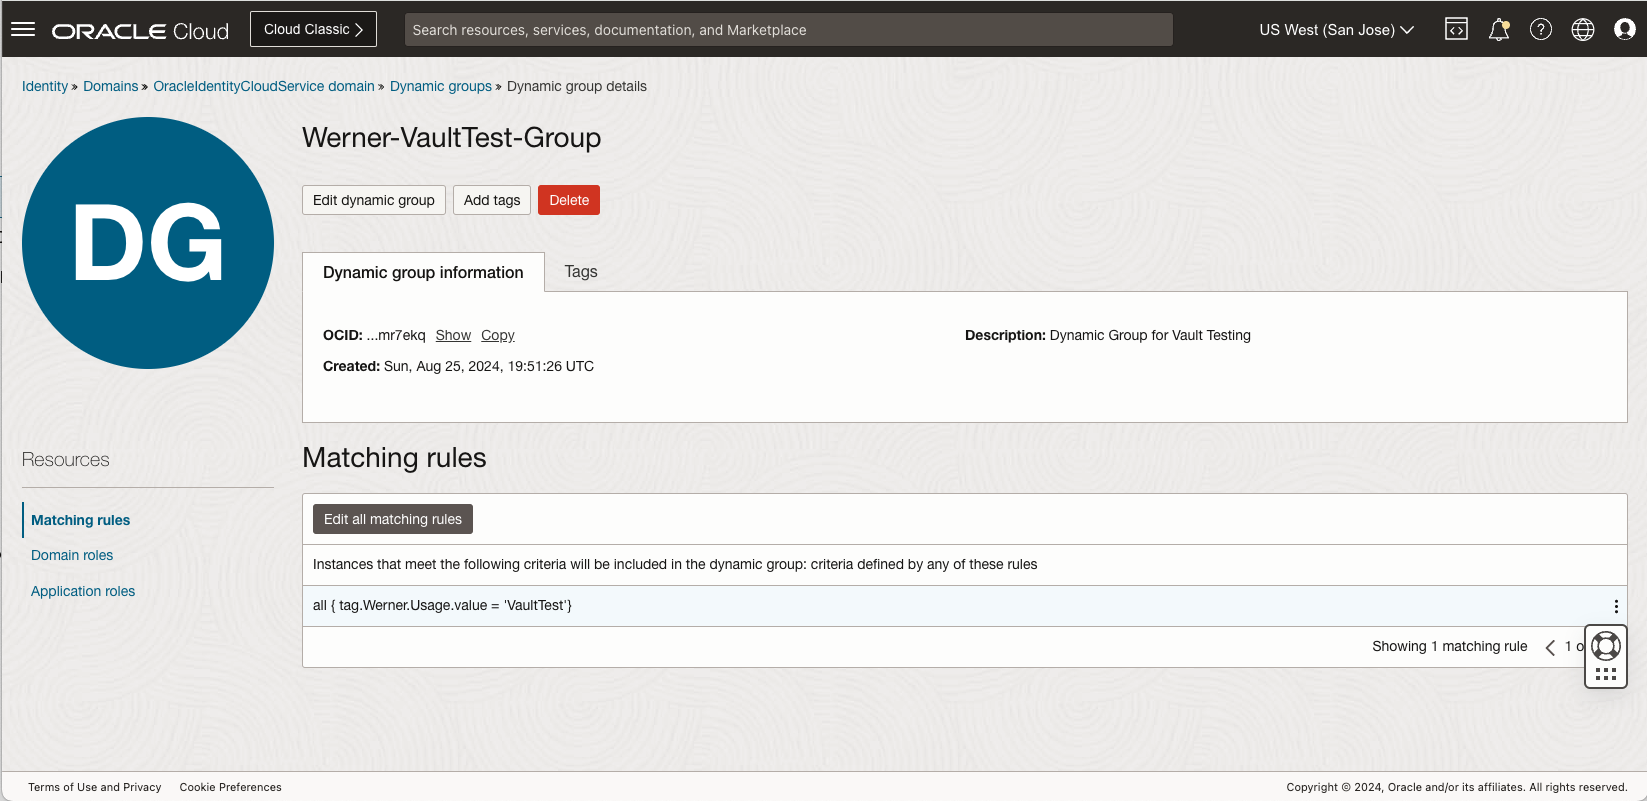This screenshot has height=801, width=1647.
Task: Click the lifebuoy support help icon
Action: 1605,645
